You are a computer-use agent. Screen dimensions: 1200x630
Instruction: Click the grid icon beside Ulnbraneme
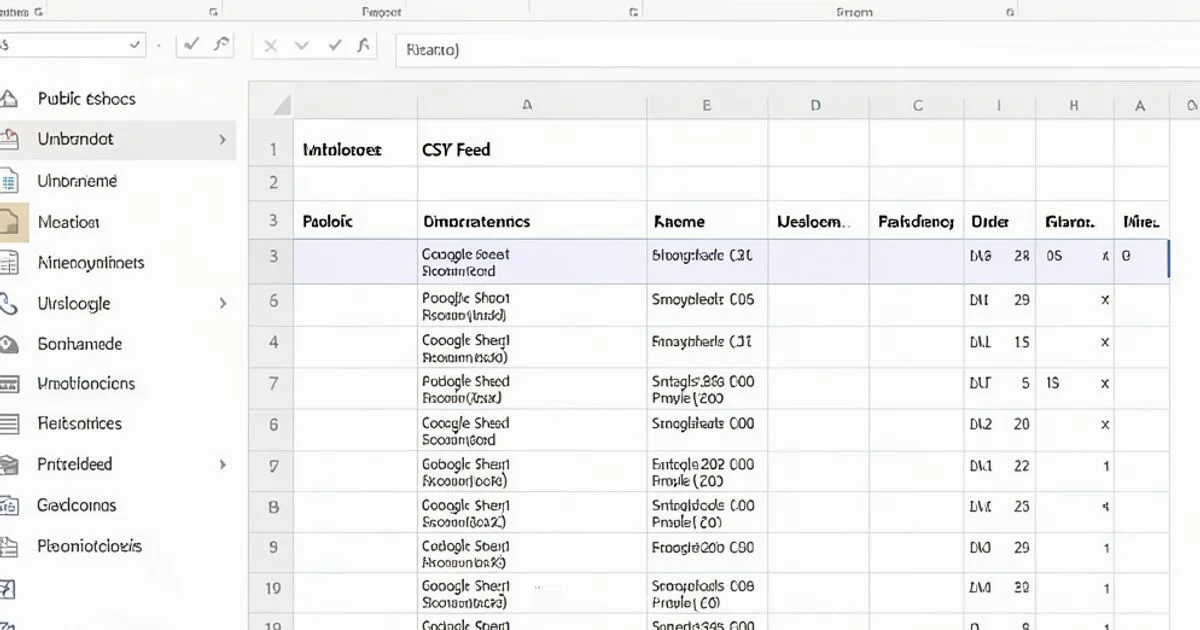pos(14,180)
